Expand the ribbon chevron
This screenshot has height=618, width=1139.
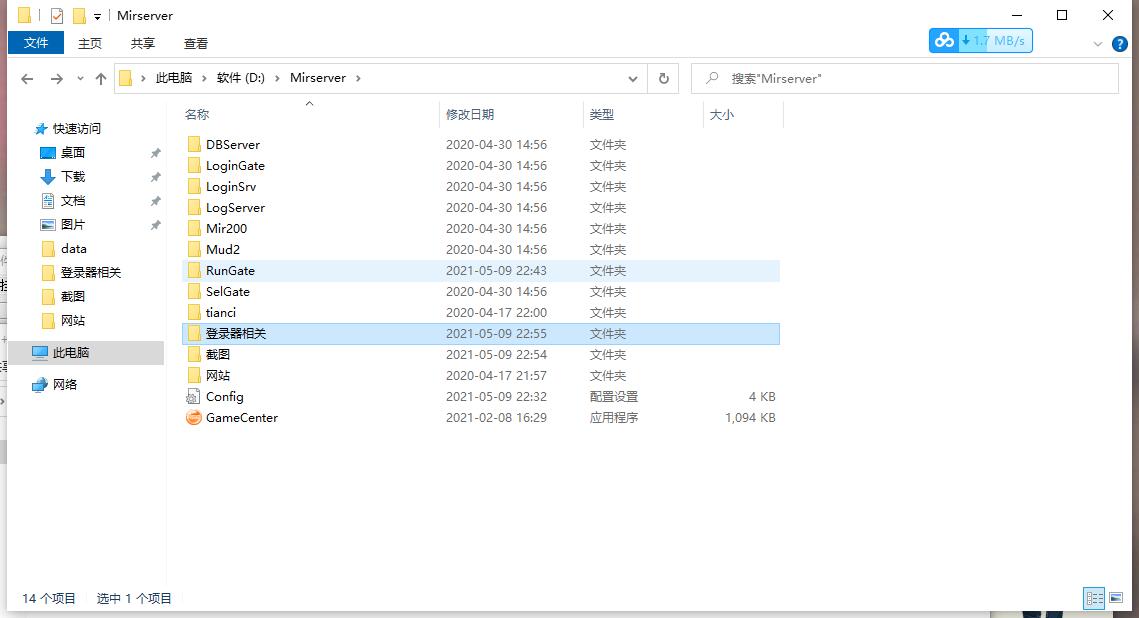click(1097, 44)
